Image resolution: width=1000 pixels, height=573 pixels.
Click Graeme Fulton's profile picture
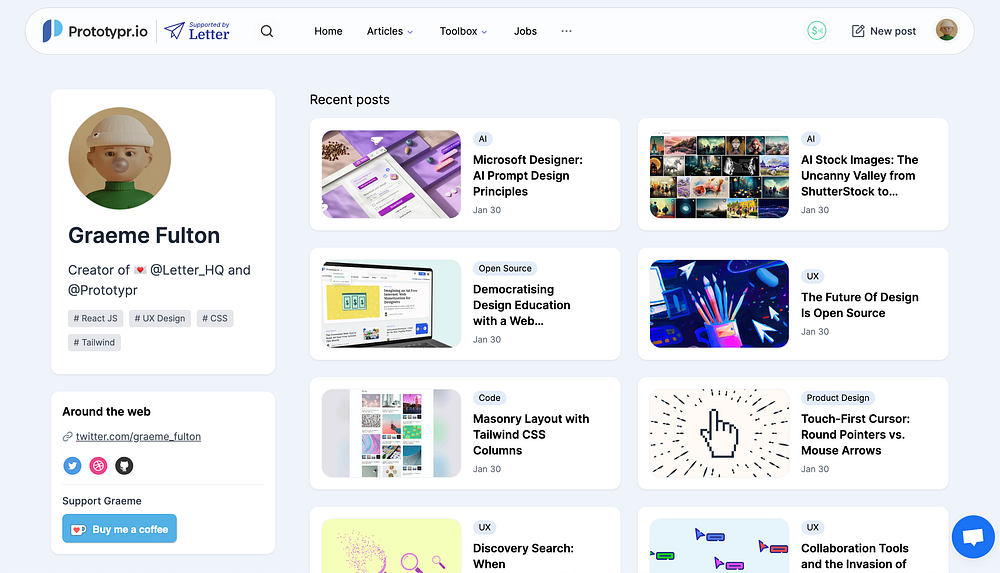coord(120,158)
